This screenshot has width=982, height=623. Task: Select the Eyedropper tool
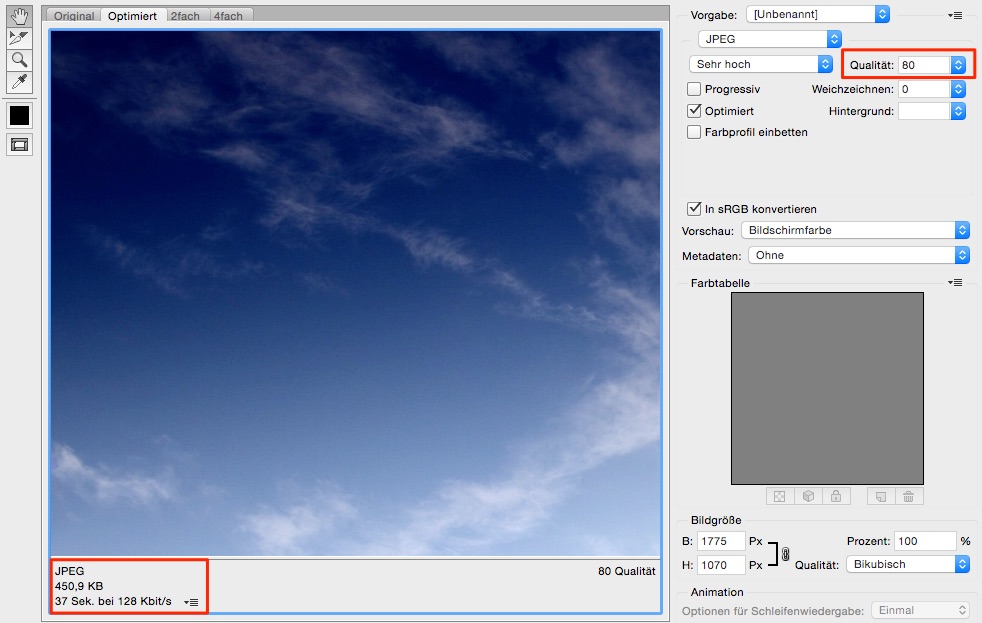pyautogui.click(x=19, y=82)
